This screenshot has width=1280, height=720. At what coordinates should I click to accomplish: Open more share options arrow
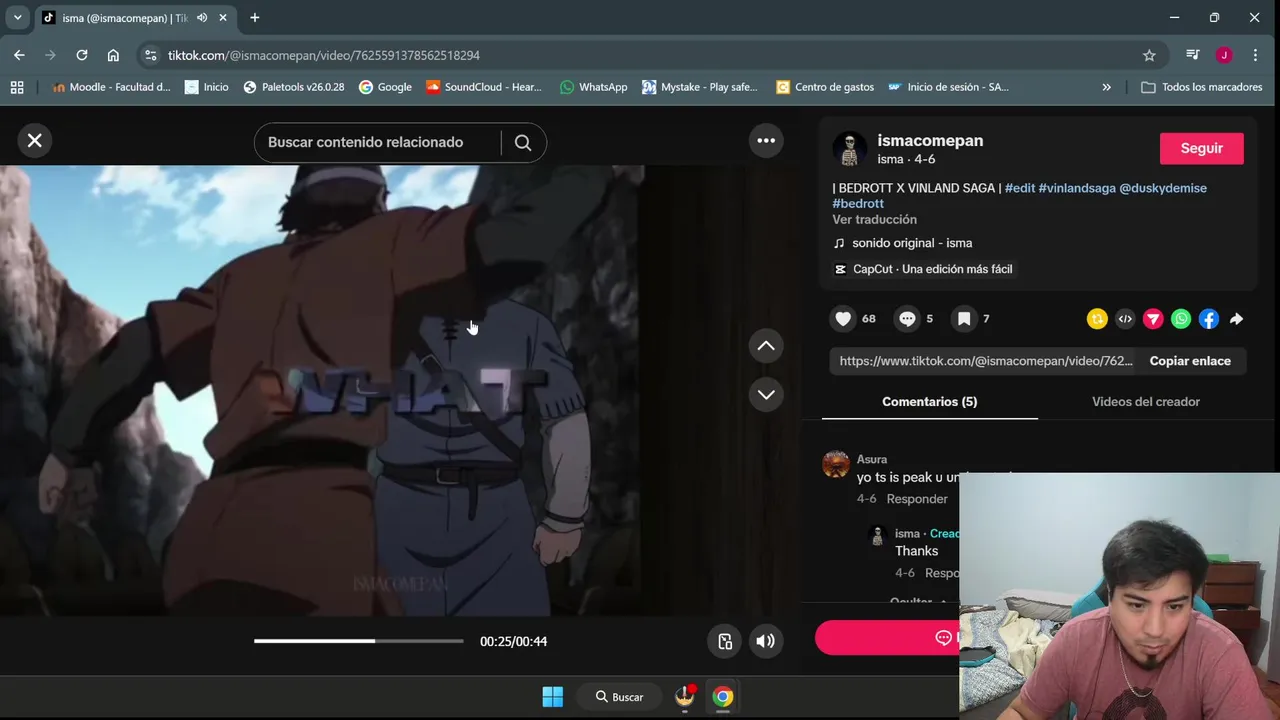click(x=1237, y=319)
